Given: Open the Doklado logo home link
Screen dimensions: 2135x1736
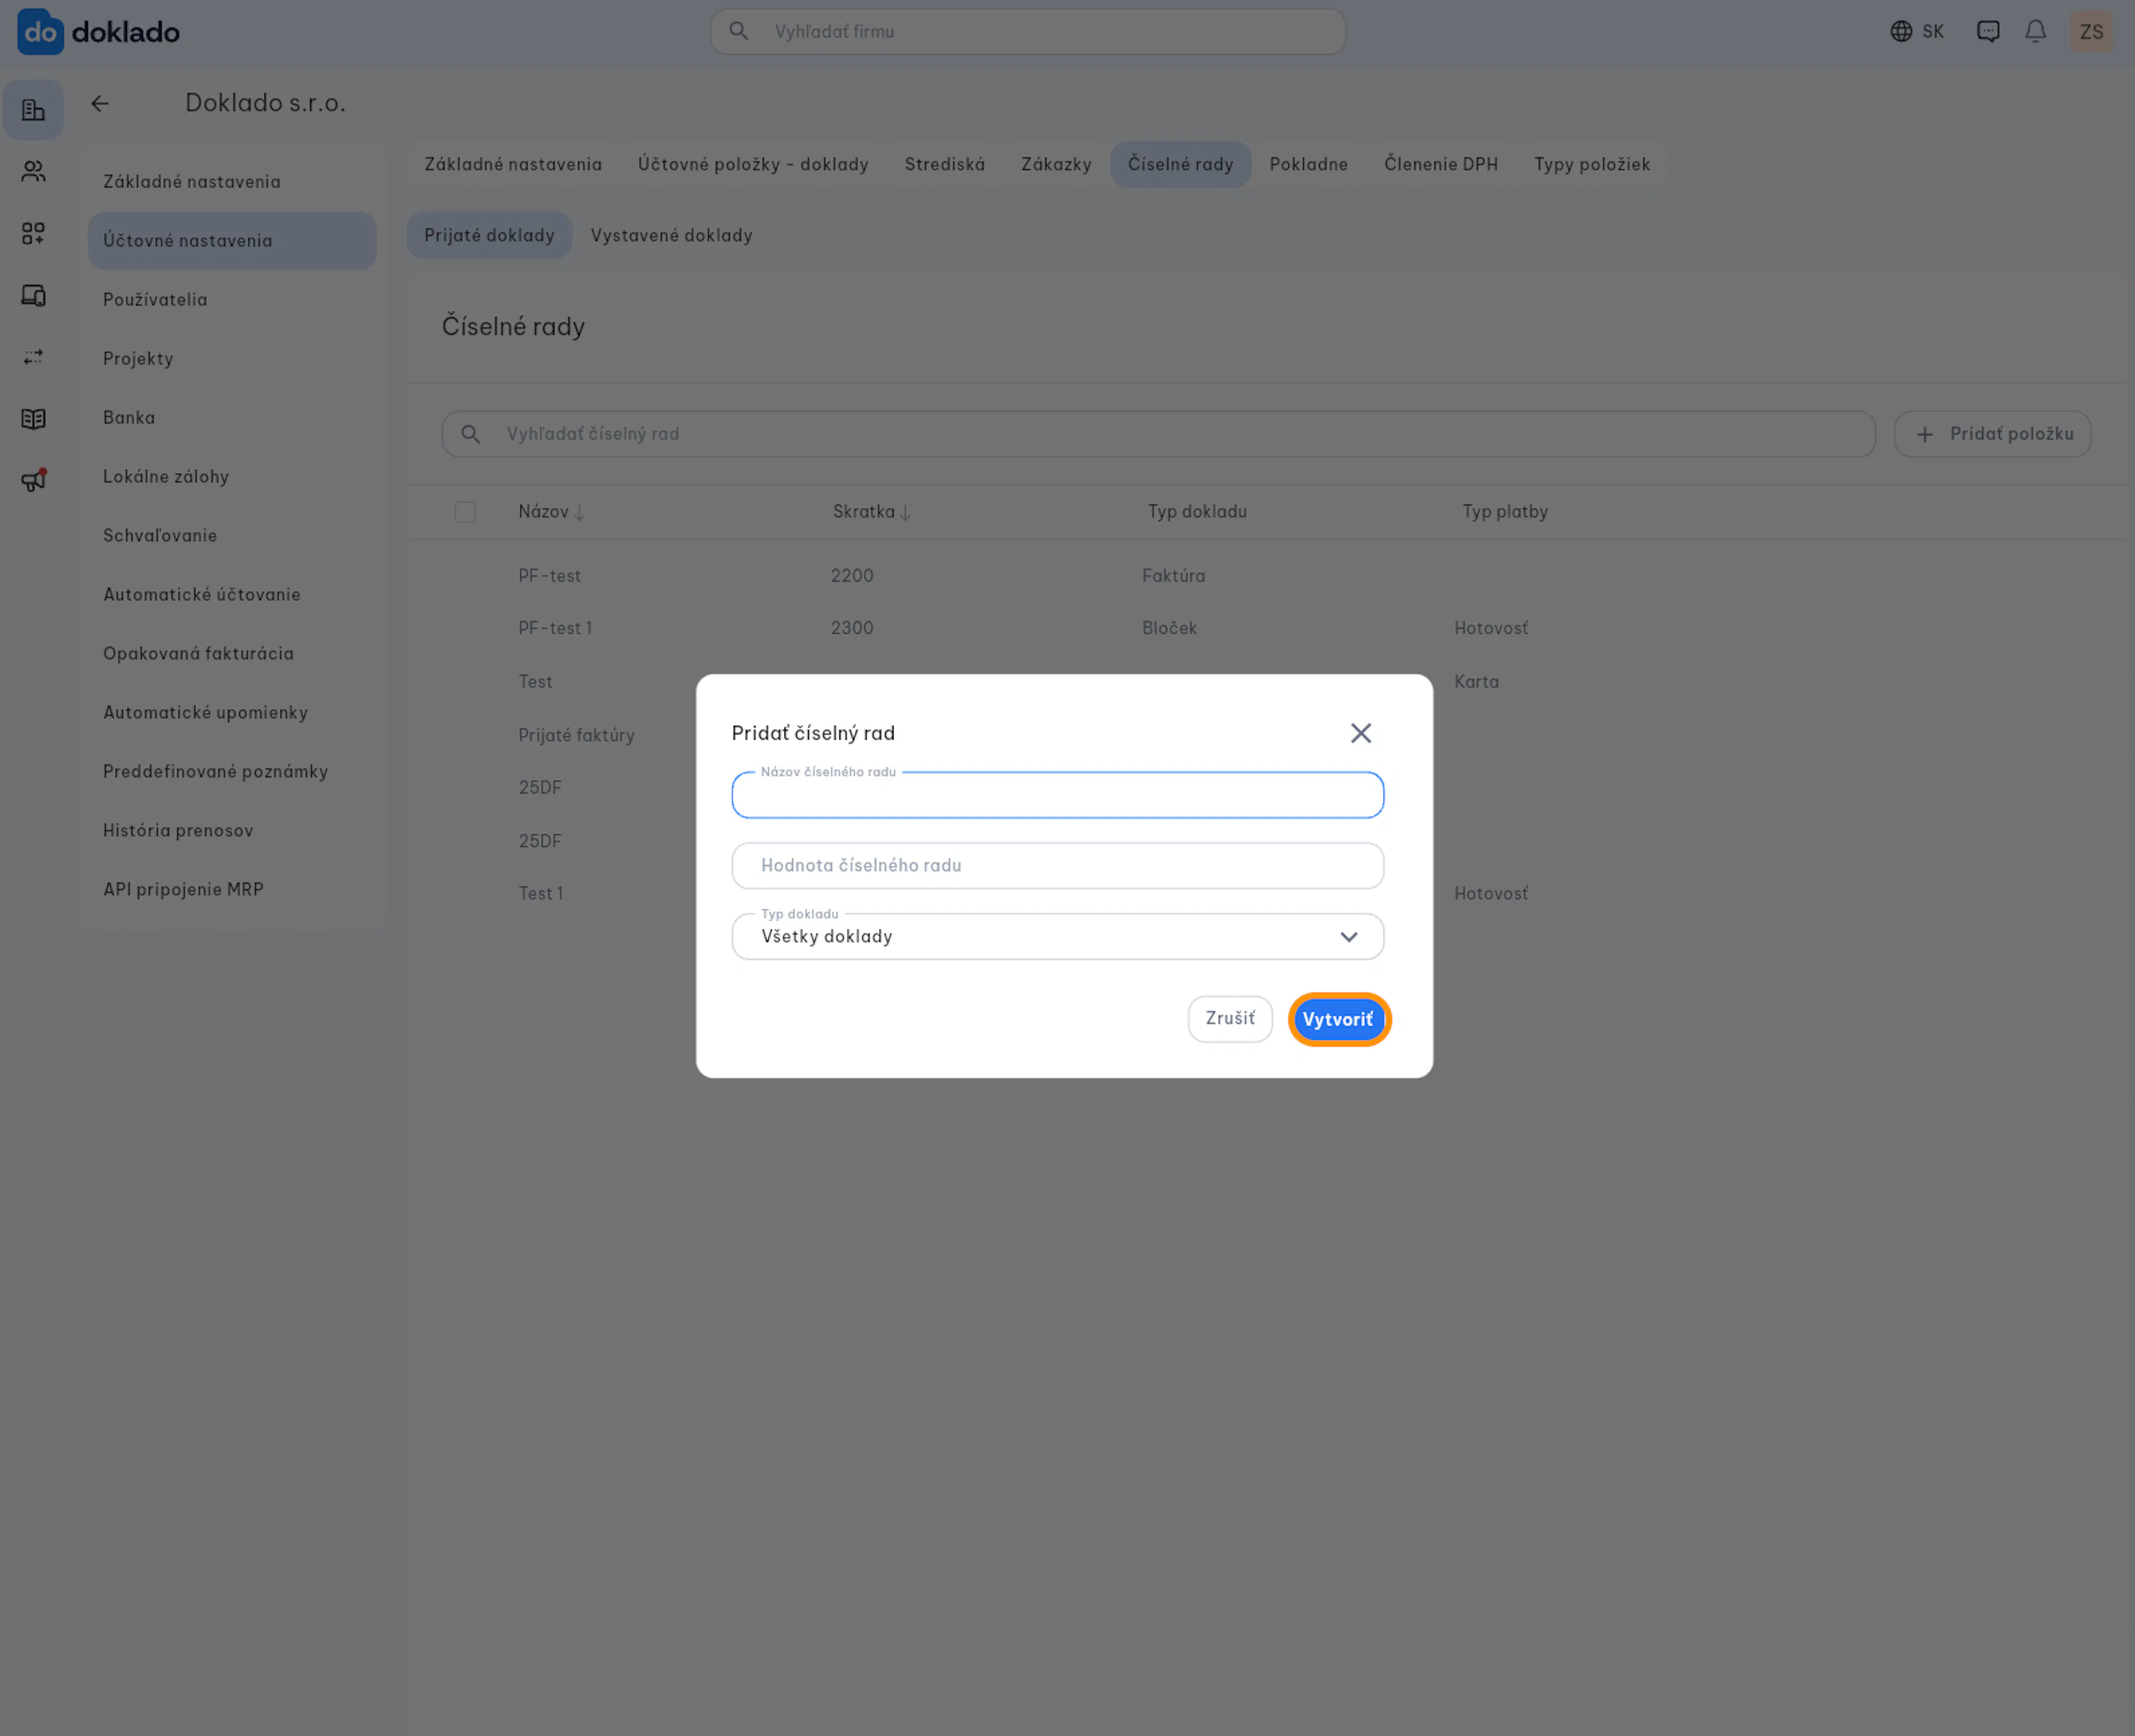Looking at the screenshot, I should point(98,32).
